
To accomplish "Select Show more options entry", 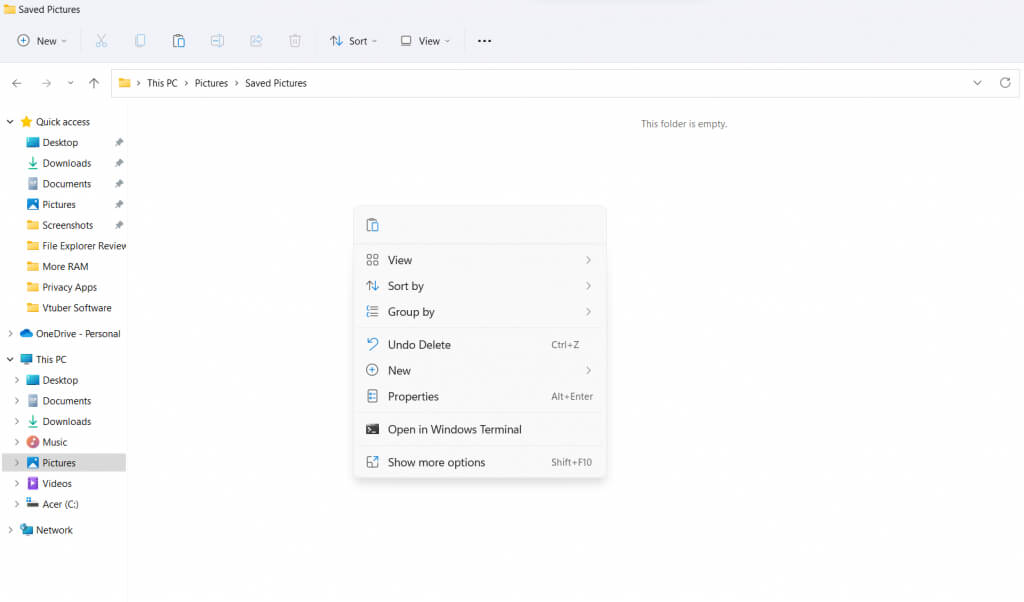I will (x=436, y=463).
